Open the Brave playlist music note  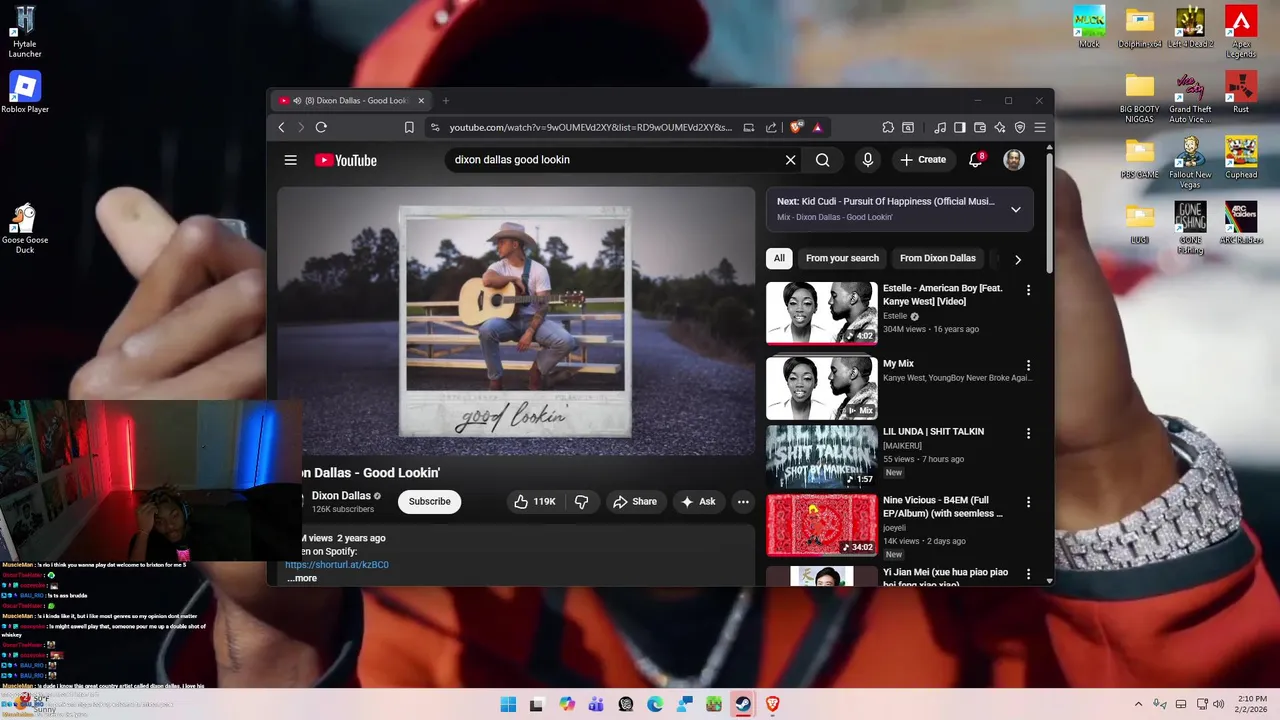point(940,127)
